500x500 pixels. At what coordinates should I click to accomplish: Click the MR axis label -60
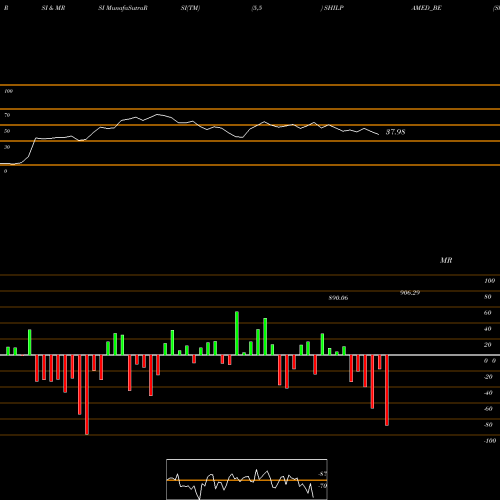(x=488, y=409)
